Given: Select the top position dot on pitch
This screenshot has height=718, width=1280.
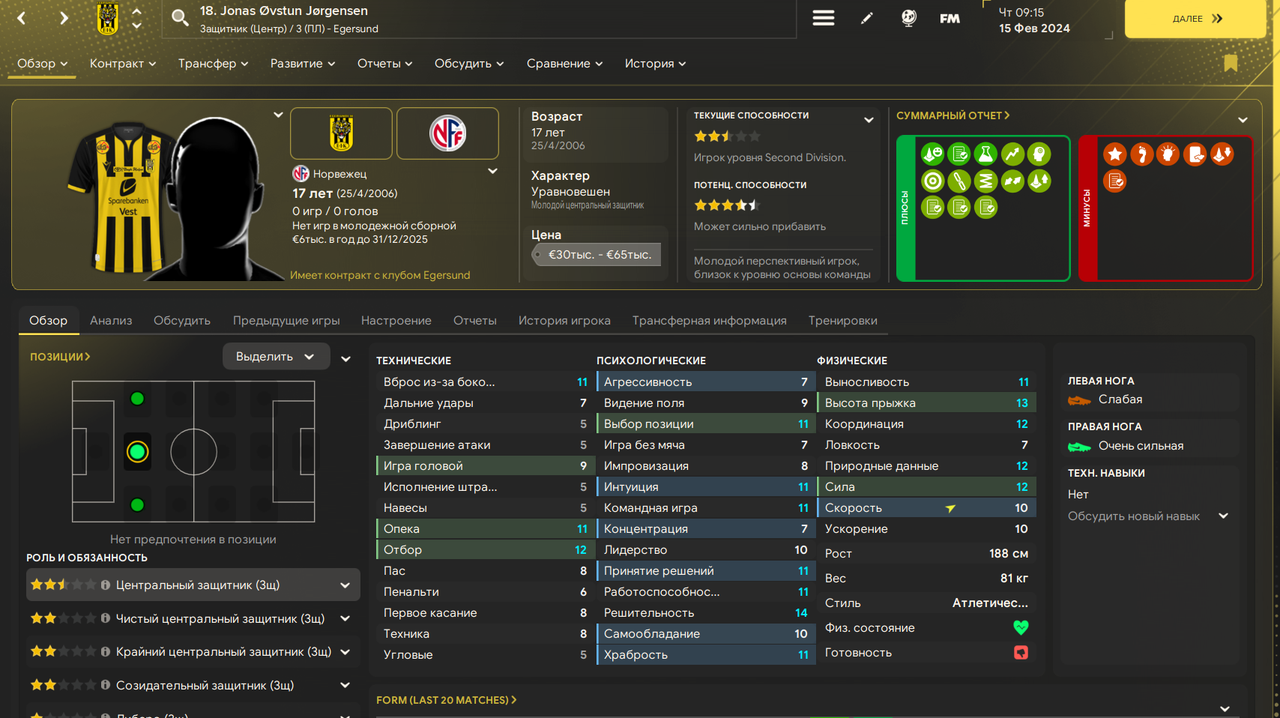Looking at the screenshot, I should pos(138,399).
